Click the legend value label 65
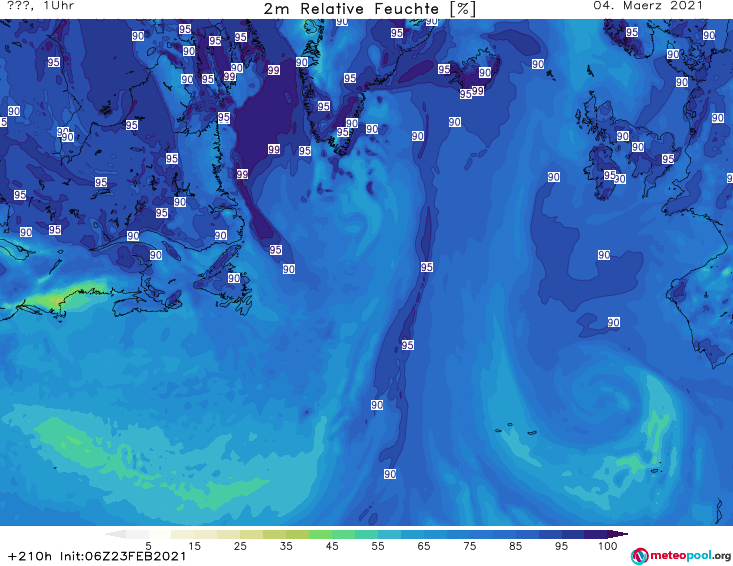The width and height of the screenshot is (733, 566). (x=424, y=545)
